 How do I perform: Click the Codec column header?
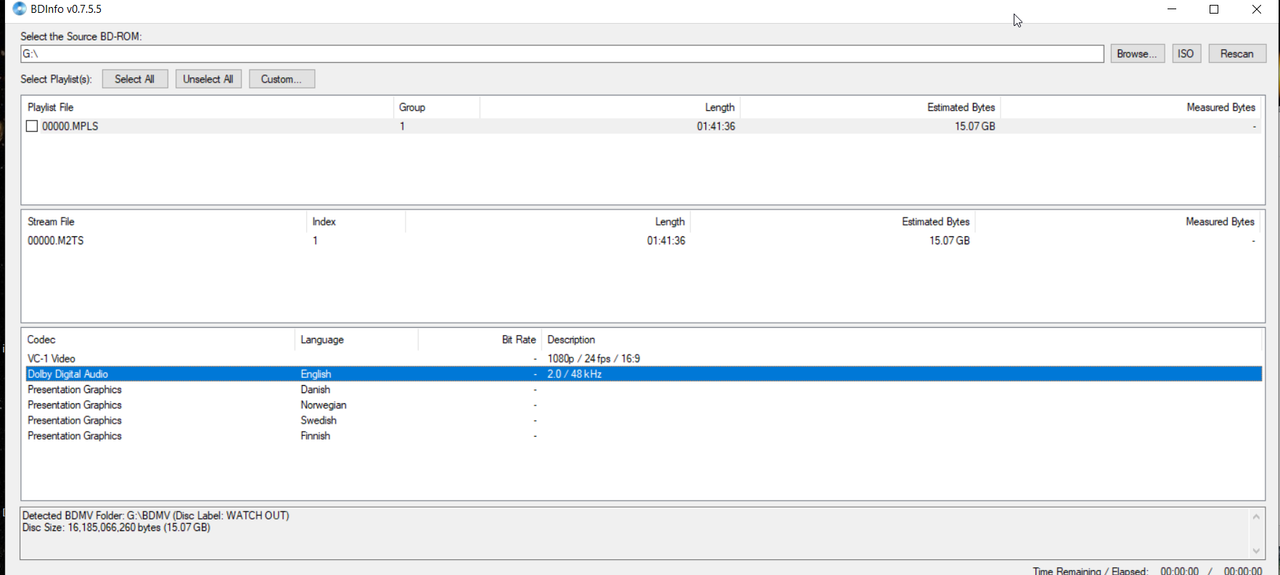158,340
